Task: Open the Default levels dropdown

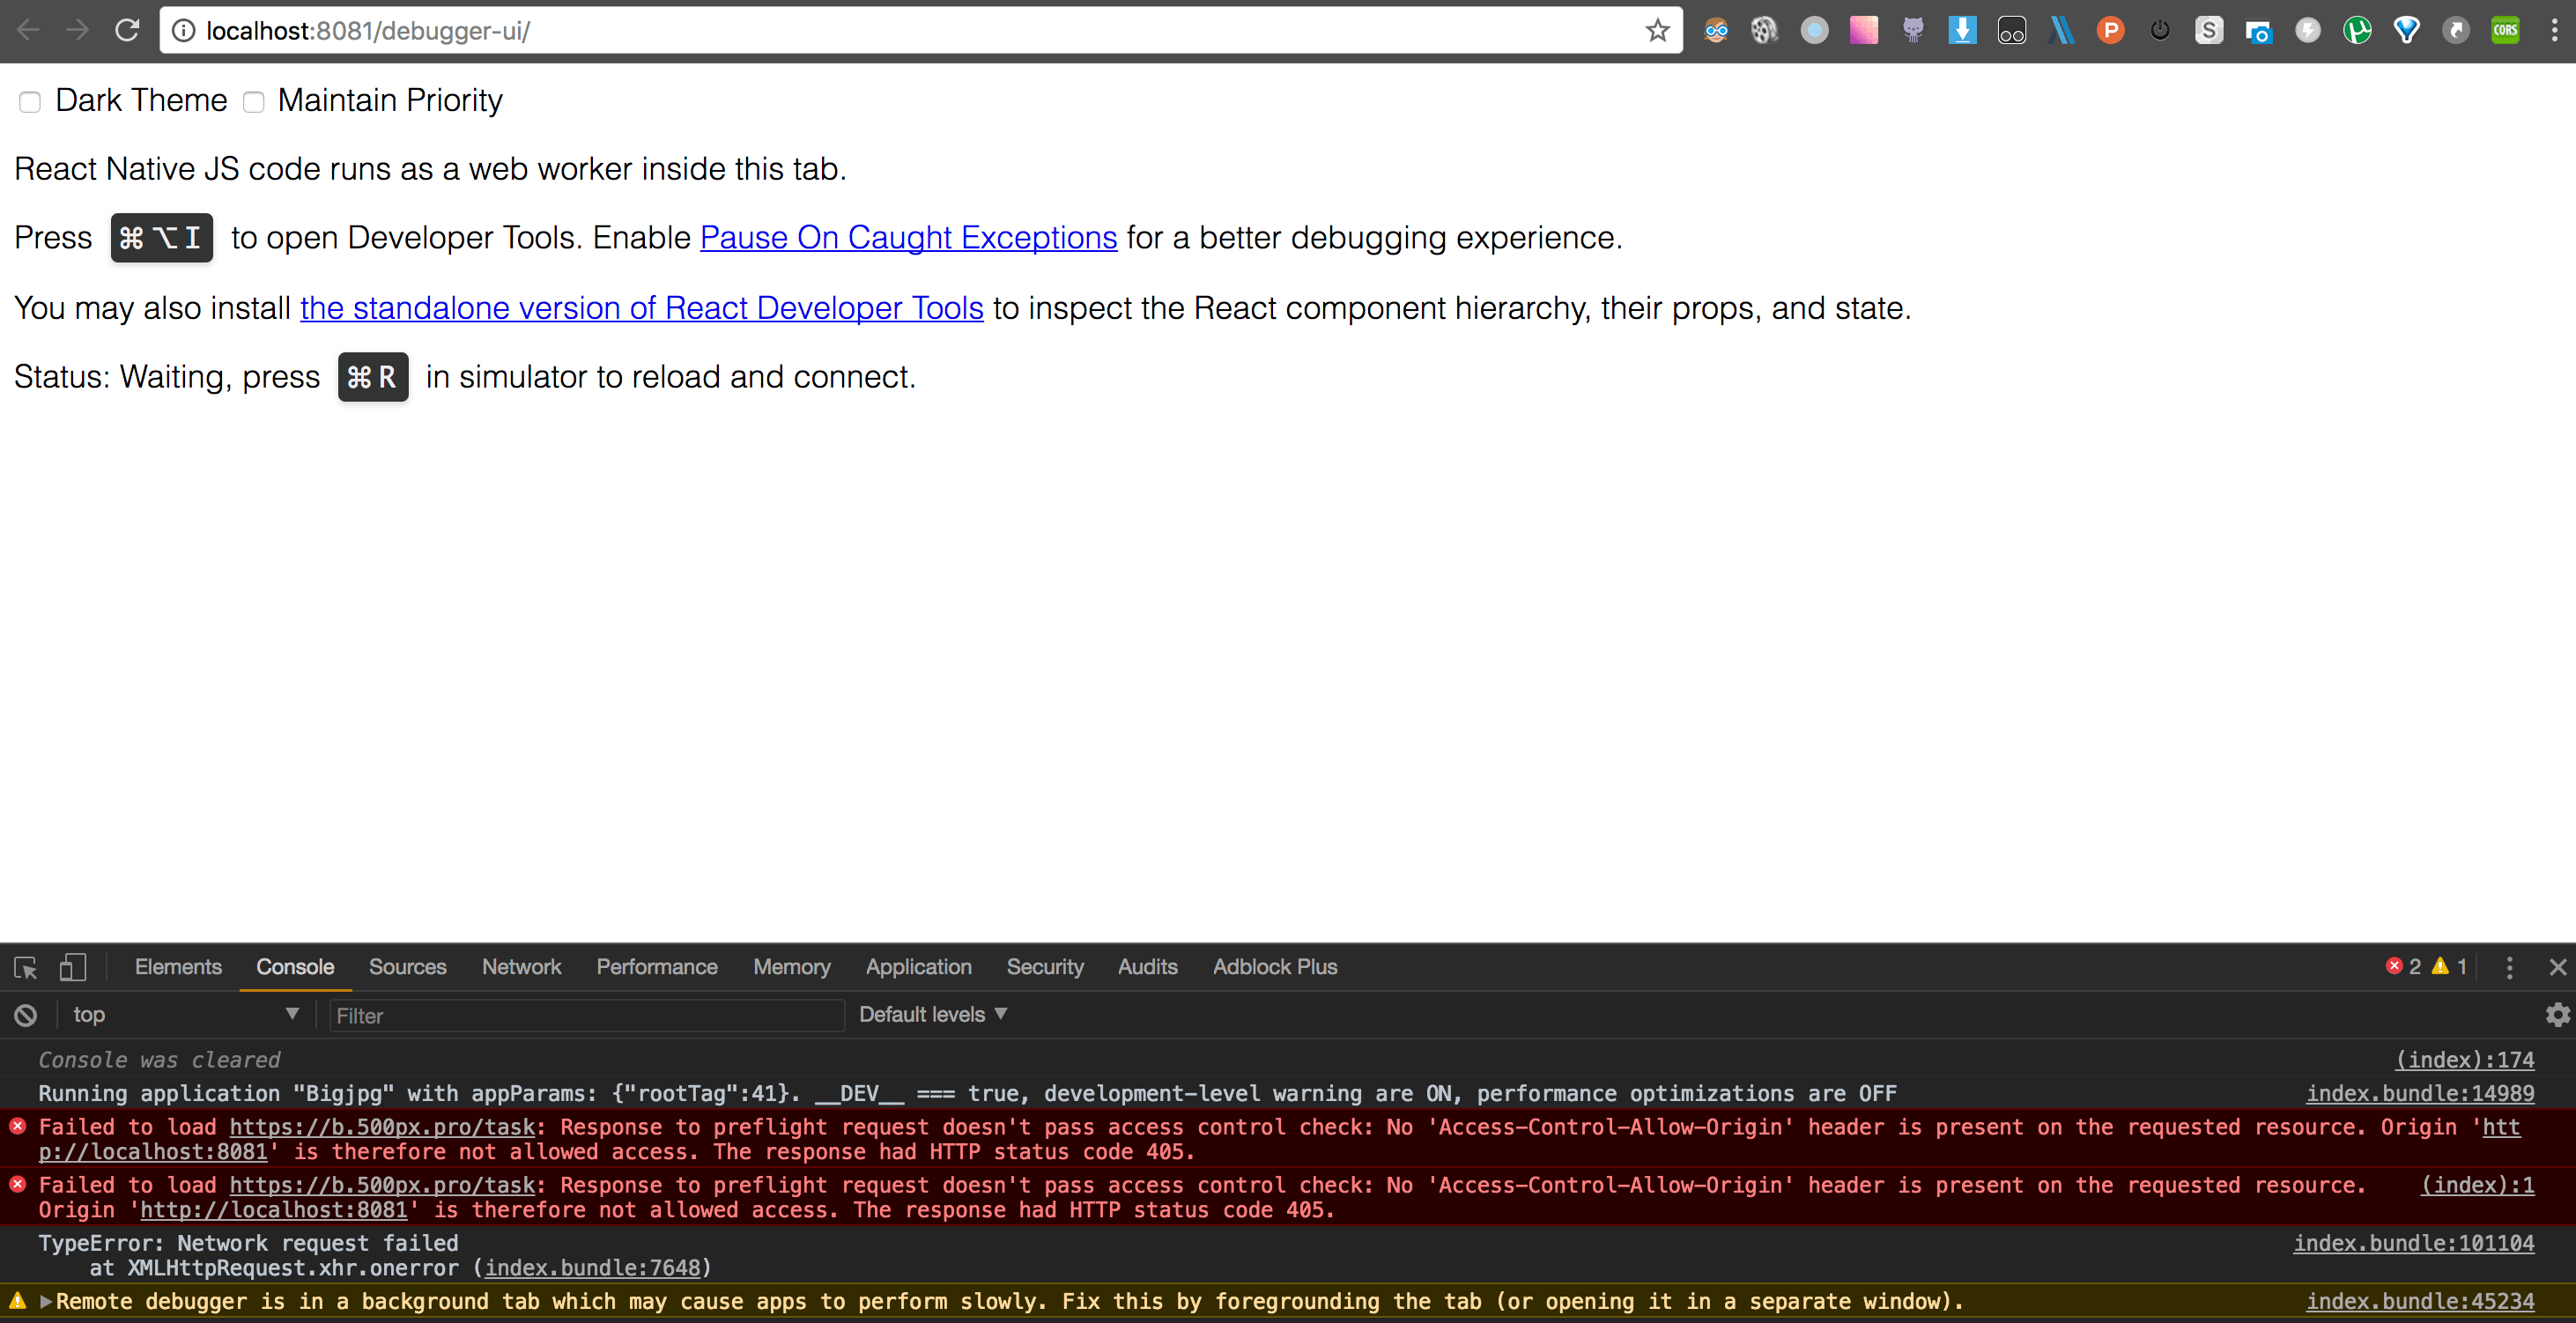Action: (x=932, y=1015)
